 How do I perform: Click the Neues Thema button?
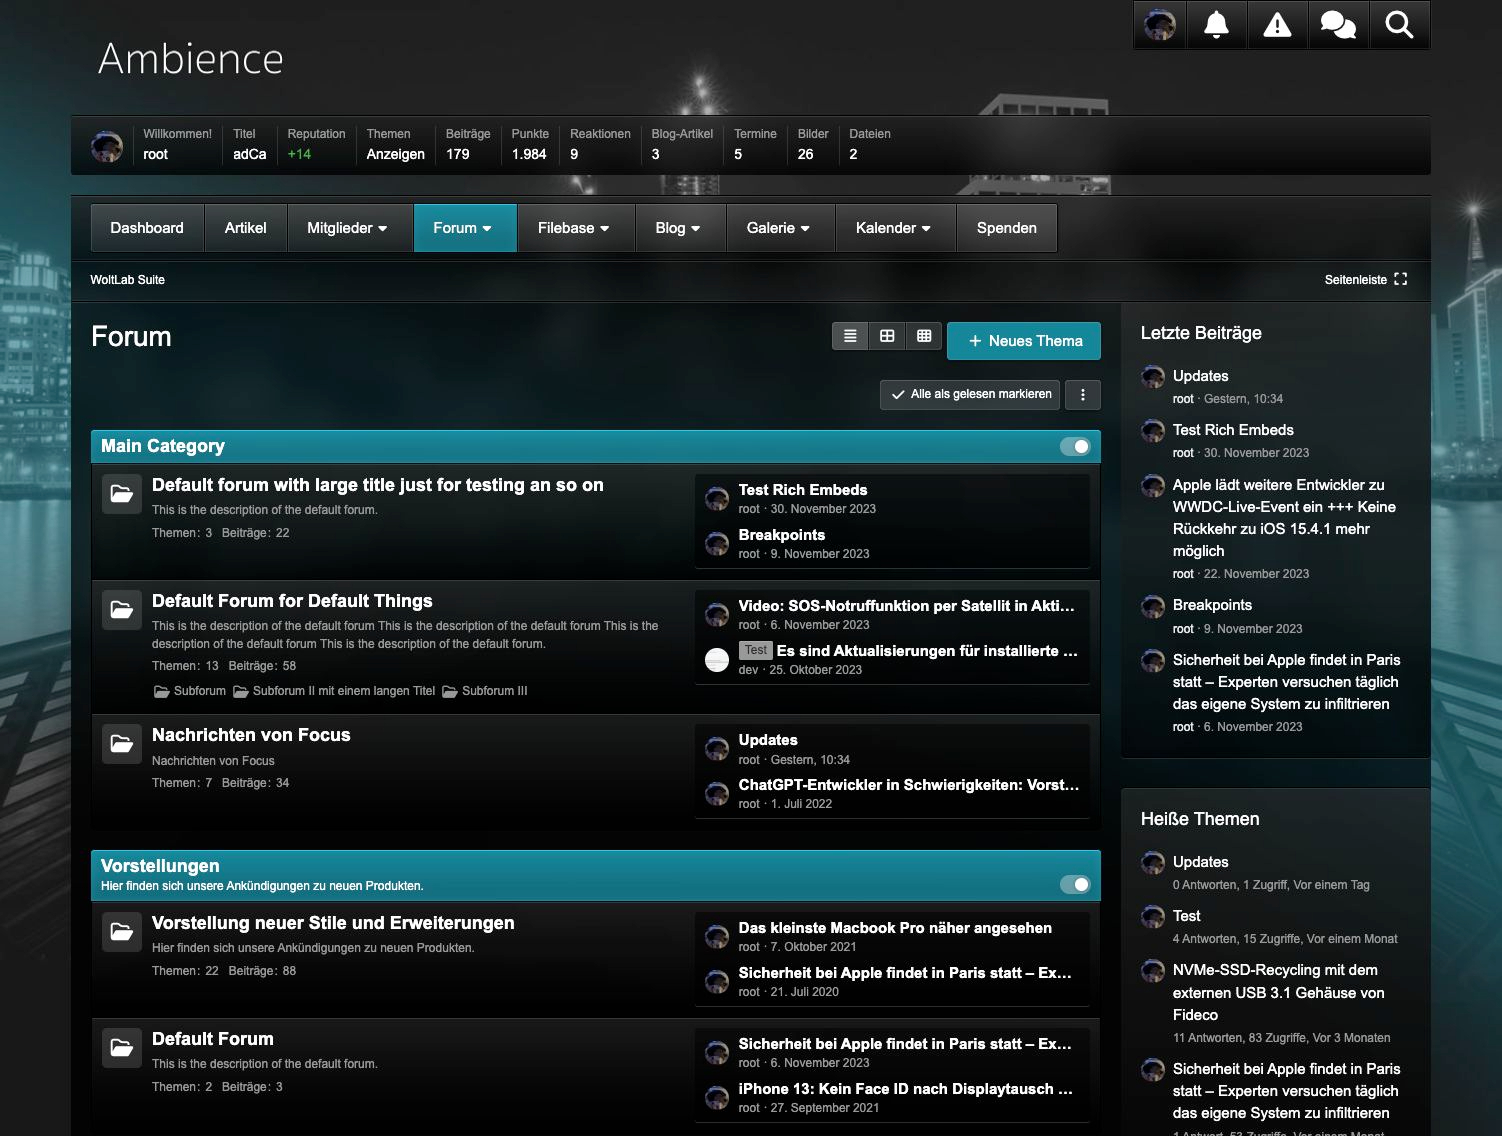pyautogui.click(x=1024, y=341)
